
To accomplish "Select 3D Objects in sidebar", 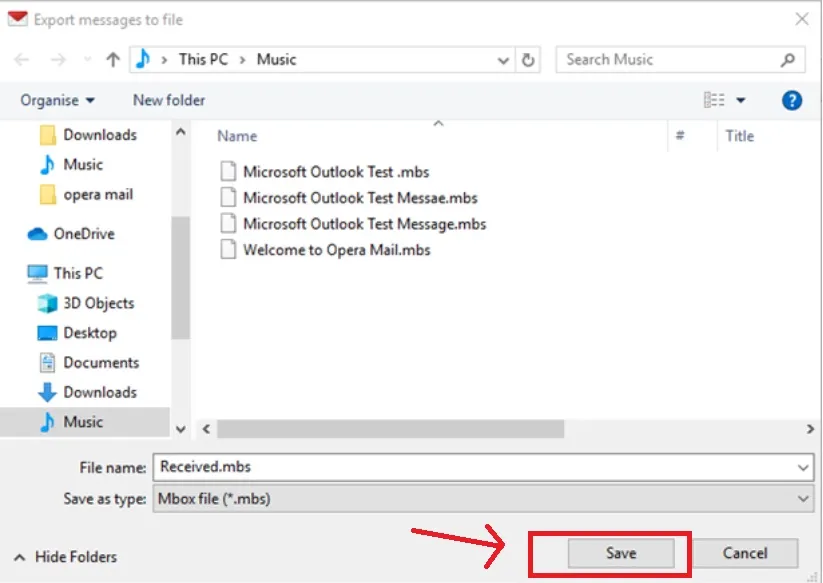I will tap(98, 303).
